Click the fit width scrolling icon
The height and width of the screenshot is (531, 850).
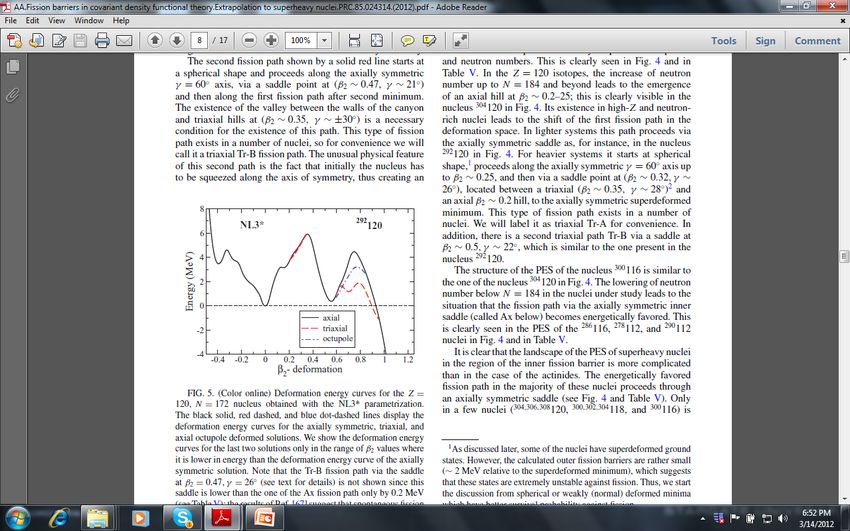click(x=355, y=41)
